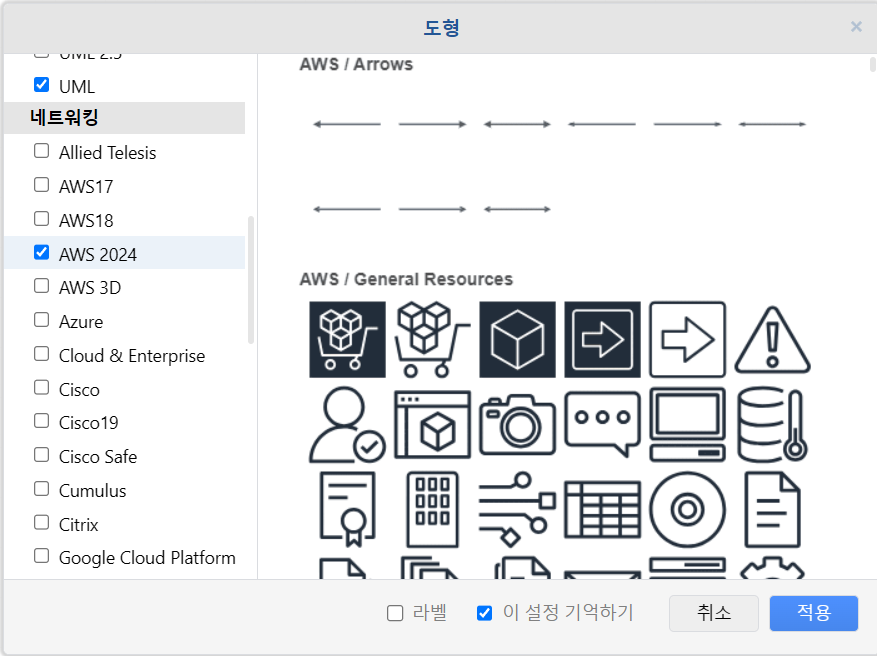Select the dark shopping cart marketplace icon
The height and width of the screenshot is (656, 877).
[x=347, y=339]
